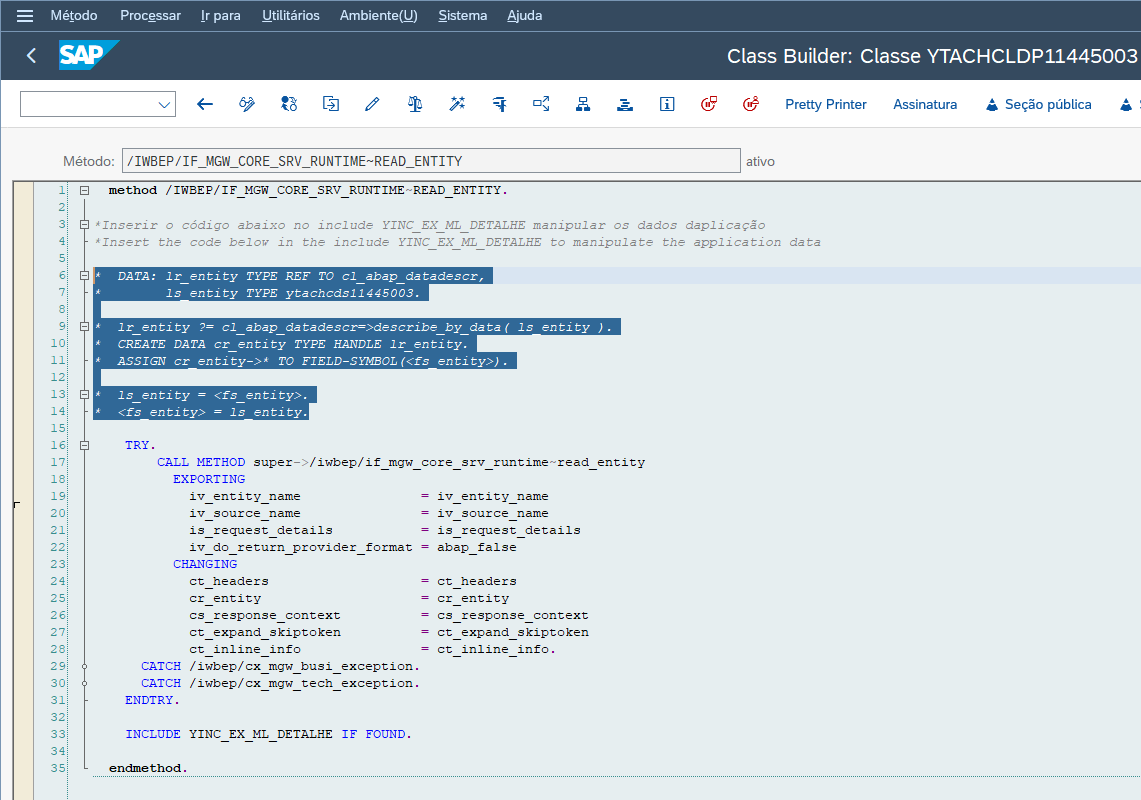Screen dimensions: 1141x800
Task: Click the first 'method /IWBEP/IF_MGW_CORE' line
Action: 308,190
